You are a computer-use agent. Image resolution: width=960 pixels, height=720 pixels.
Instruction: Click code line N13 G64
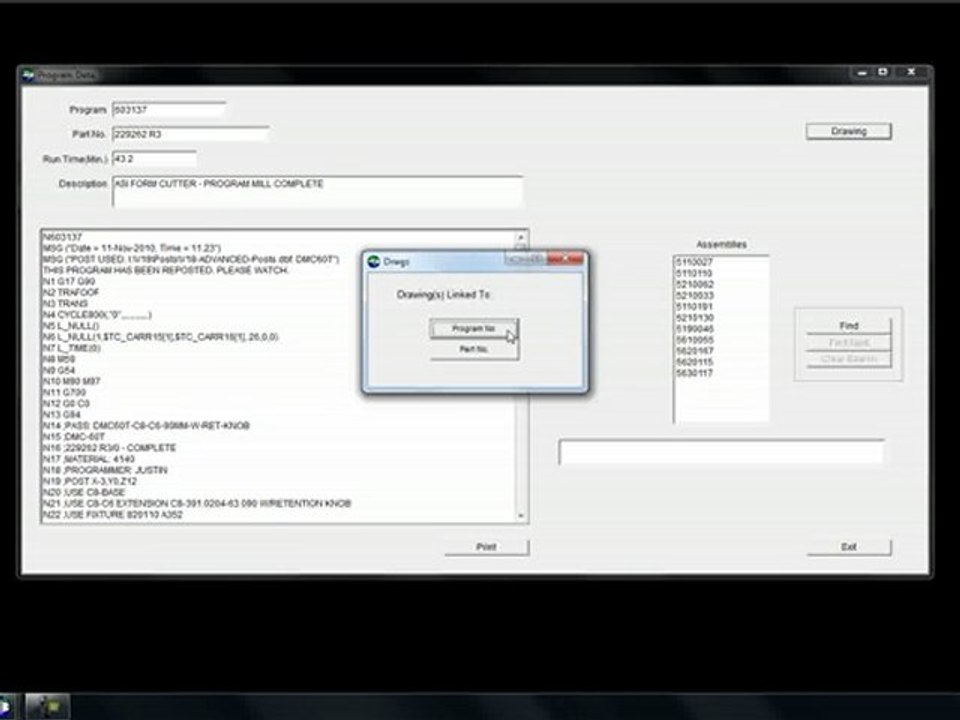pyautogui.click(x=61, y=414)
